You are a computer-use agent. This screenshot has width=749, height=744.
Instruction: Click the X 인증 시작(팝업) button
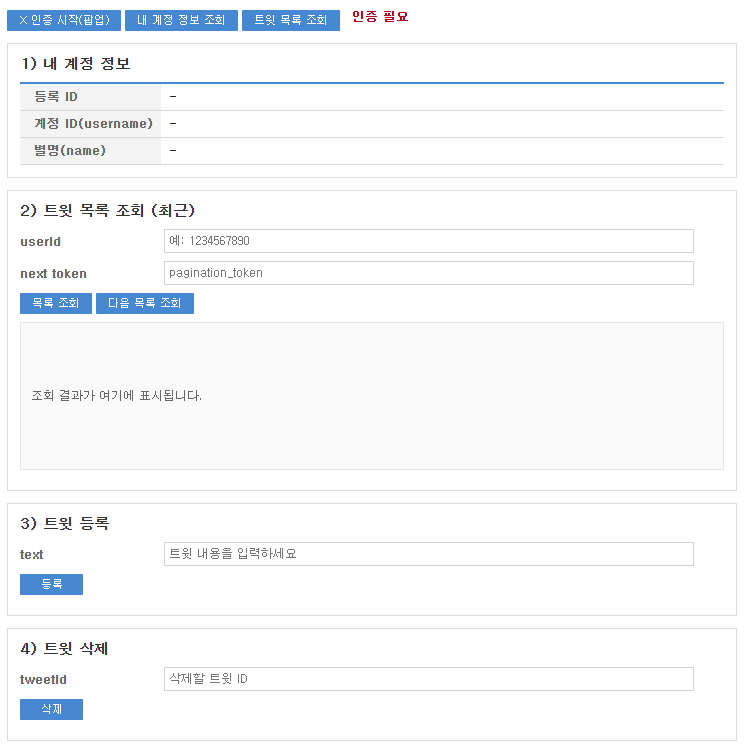coord(64,20)
